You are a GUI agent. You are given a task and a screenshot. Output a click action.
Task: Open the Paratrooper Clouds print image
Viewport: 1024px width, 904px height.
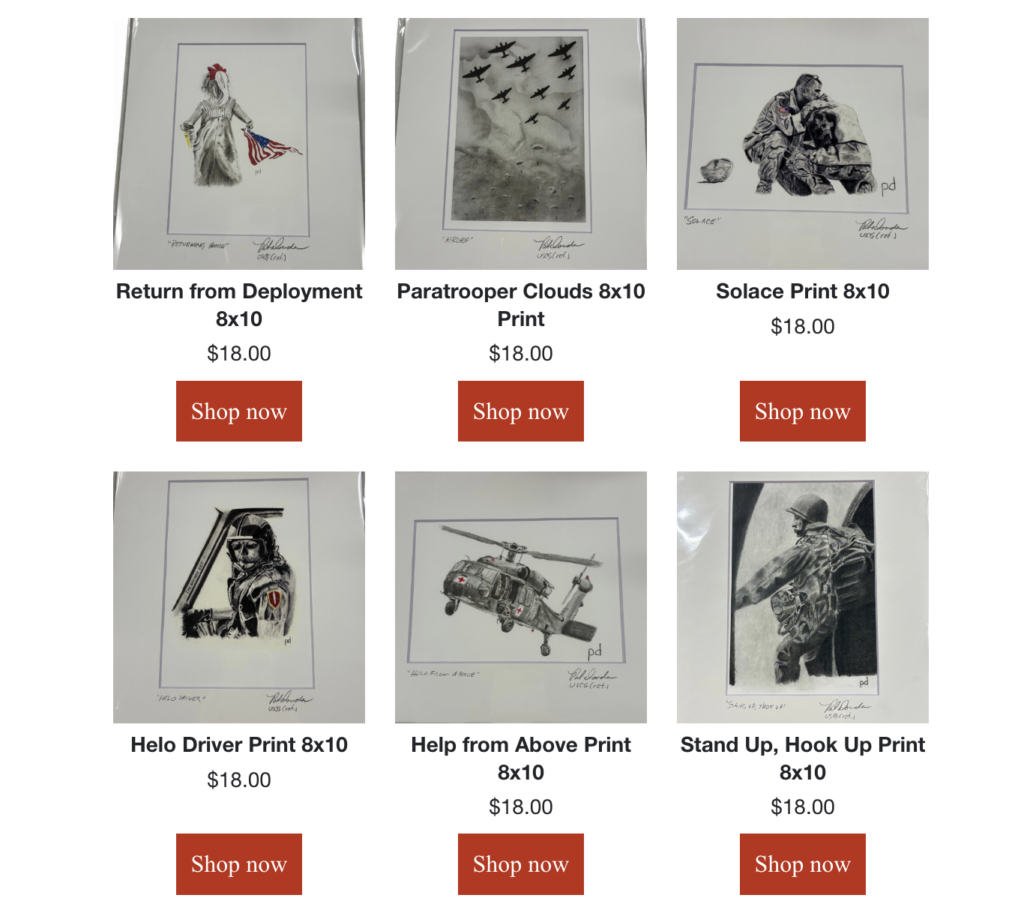520,144
